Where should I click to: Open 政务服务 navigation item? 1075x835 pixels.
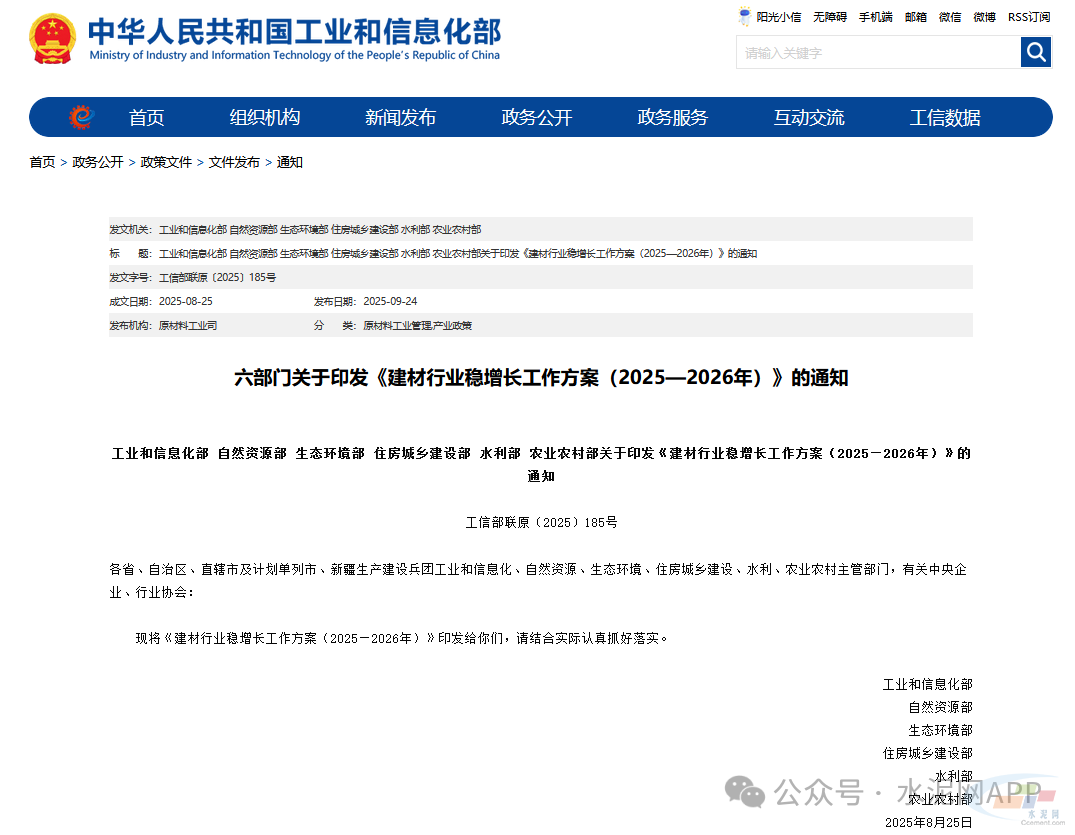click(x=672, y=117)
